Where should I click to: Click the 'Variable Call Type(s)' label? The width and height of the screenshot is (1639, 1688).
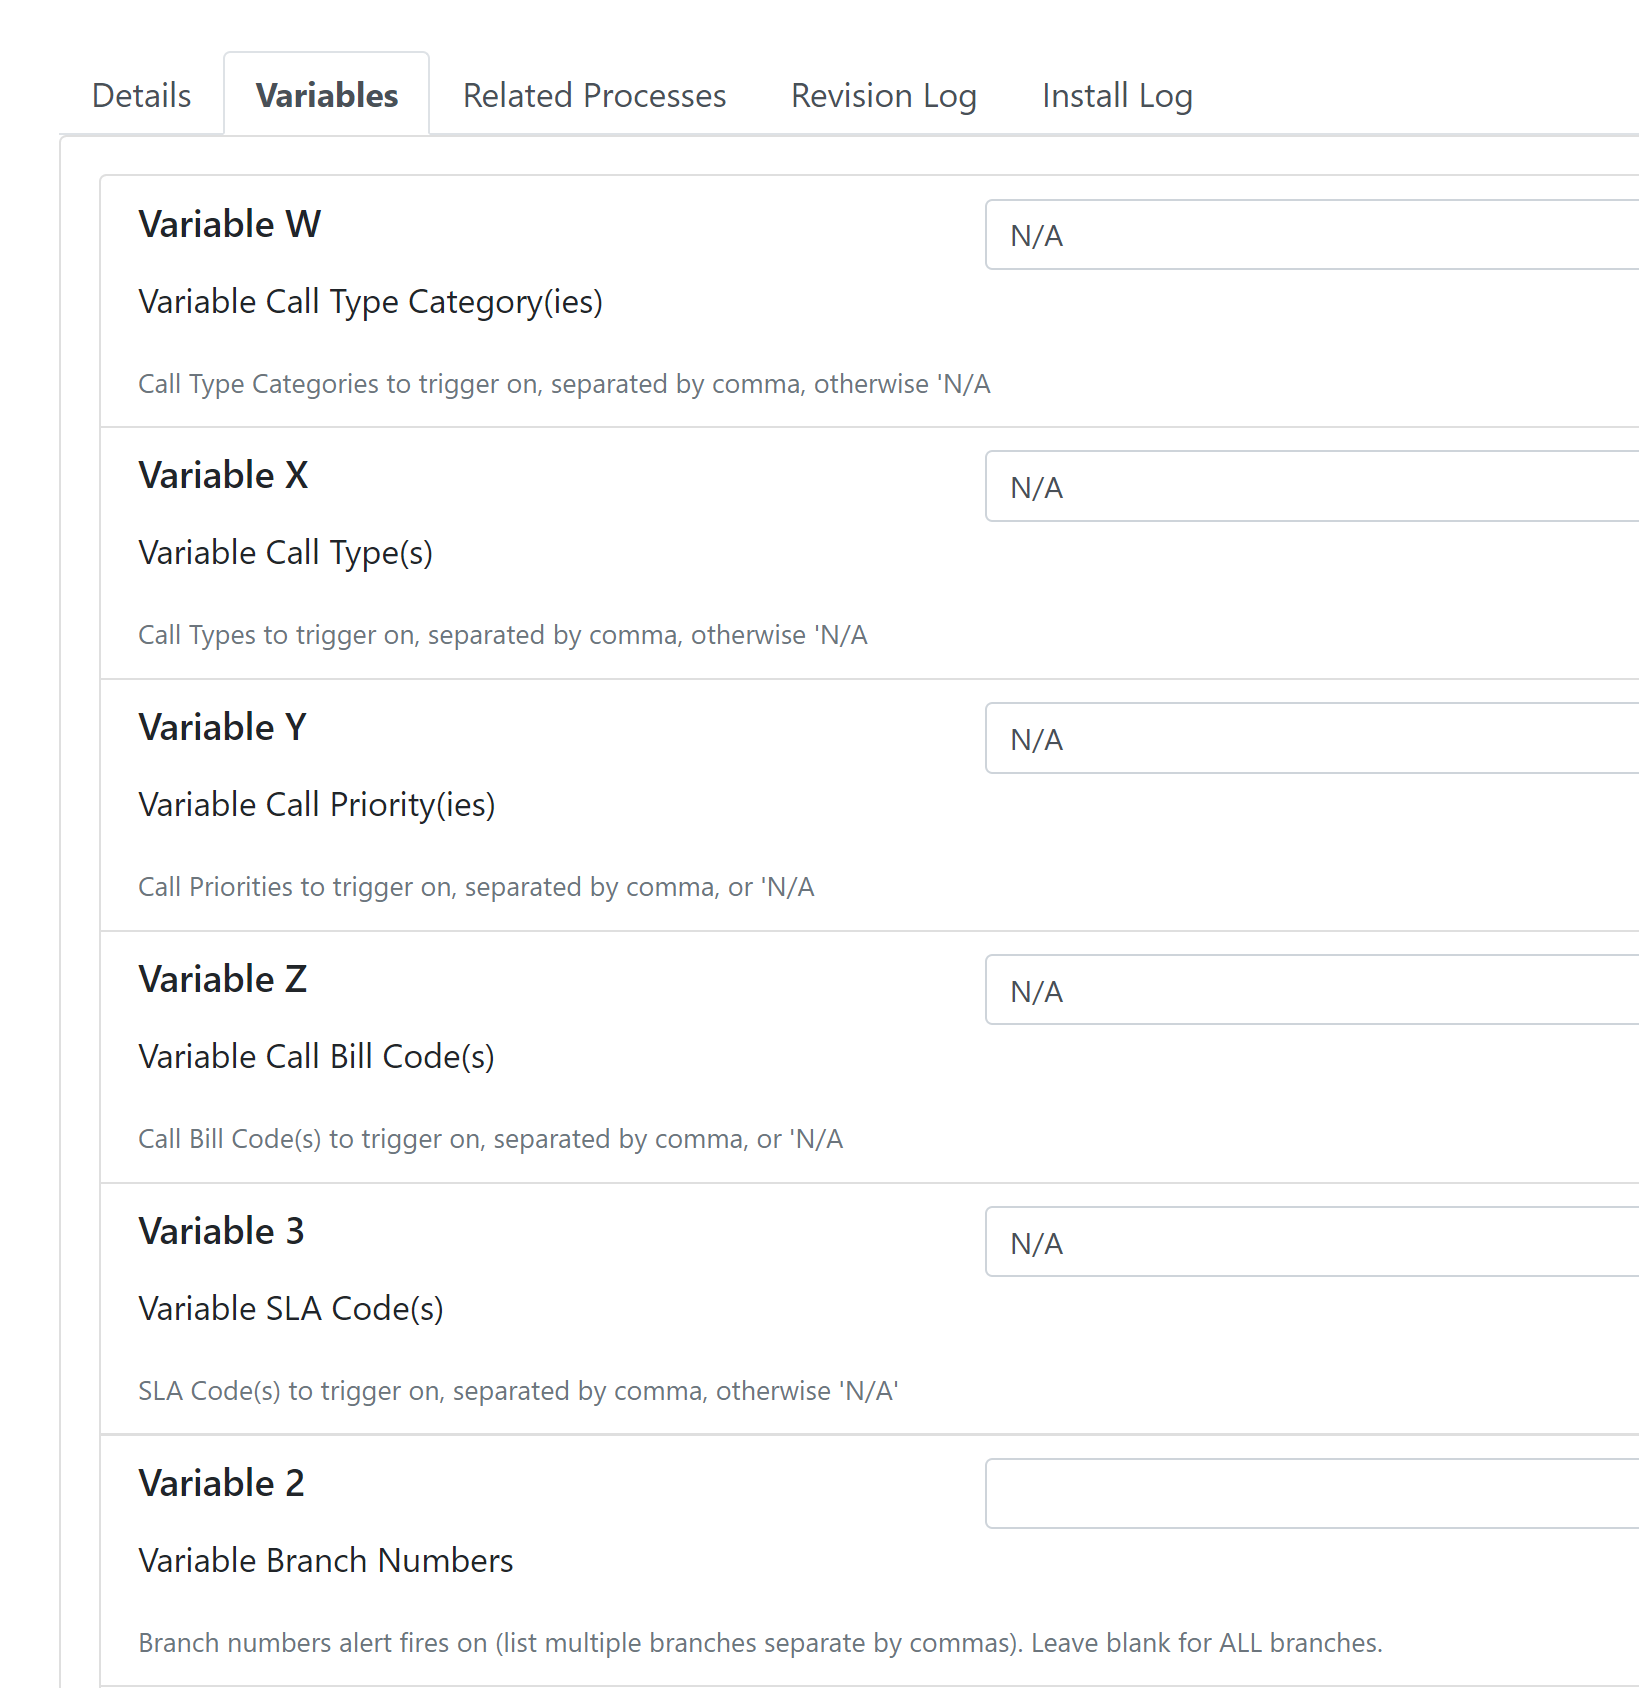click(286, 553)
